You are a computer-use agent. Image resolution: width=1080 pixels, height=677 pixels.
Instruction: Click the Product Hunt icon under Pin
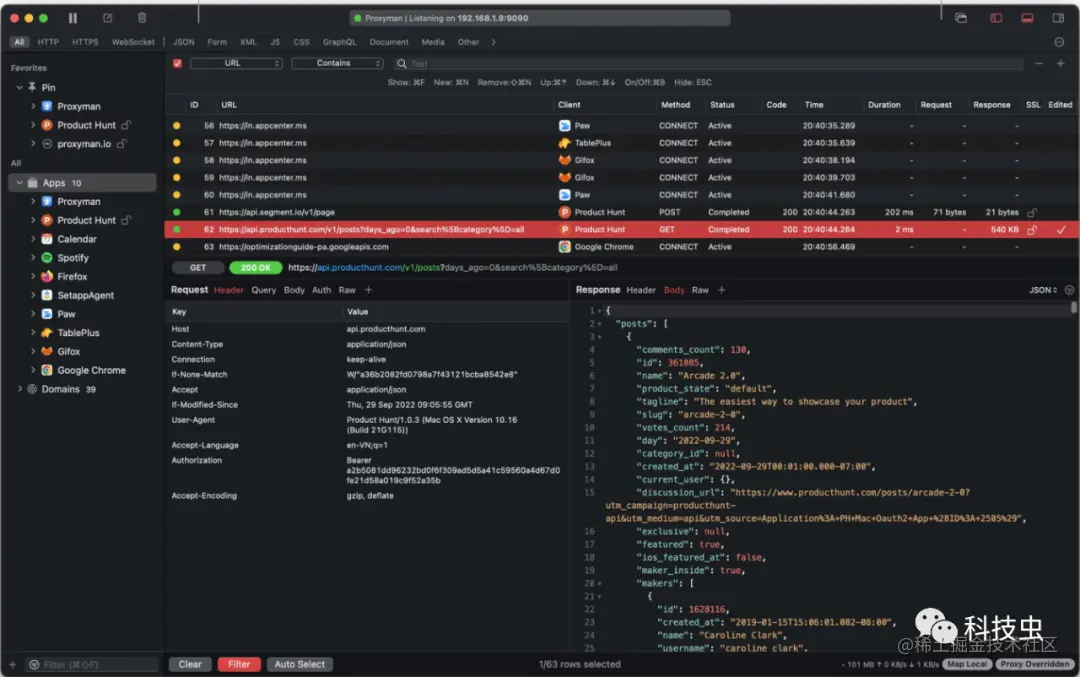[47, 125]
